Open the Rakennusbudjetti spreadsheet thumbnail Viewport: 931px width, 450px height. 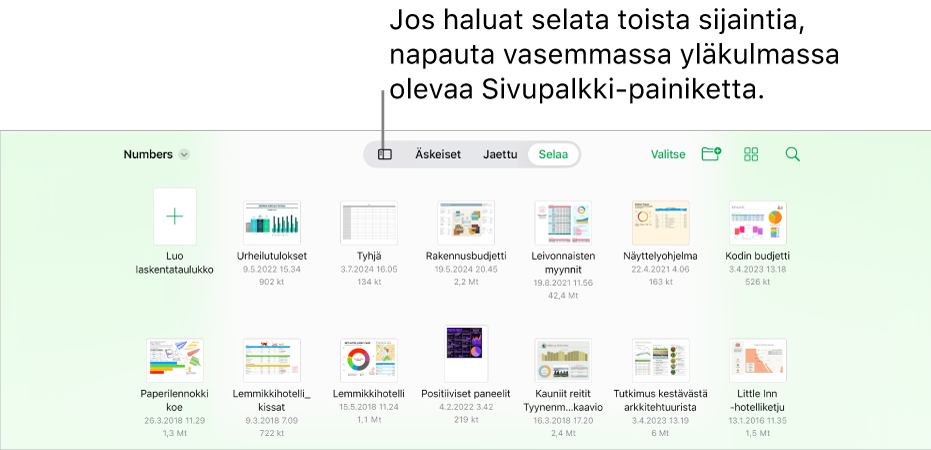click(466, 223)
